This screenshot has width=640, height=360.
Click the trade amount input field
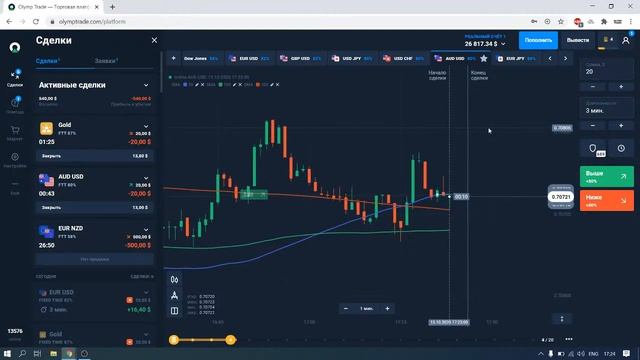[x=607, y=69]
